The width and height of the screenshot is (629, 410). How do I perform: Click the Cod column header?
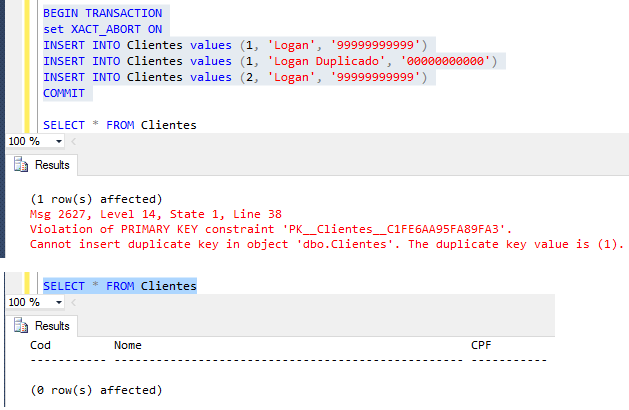[41, 345]
